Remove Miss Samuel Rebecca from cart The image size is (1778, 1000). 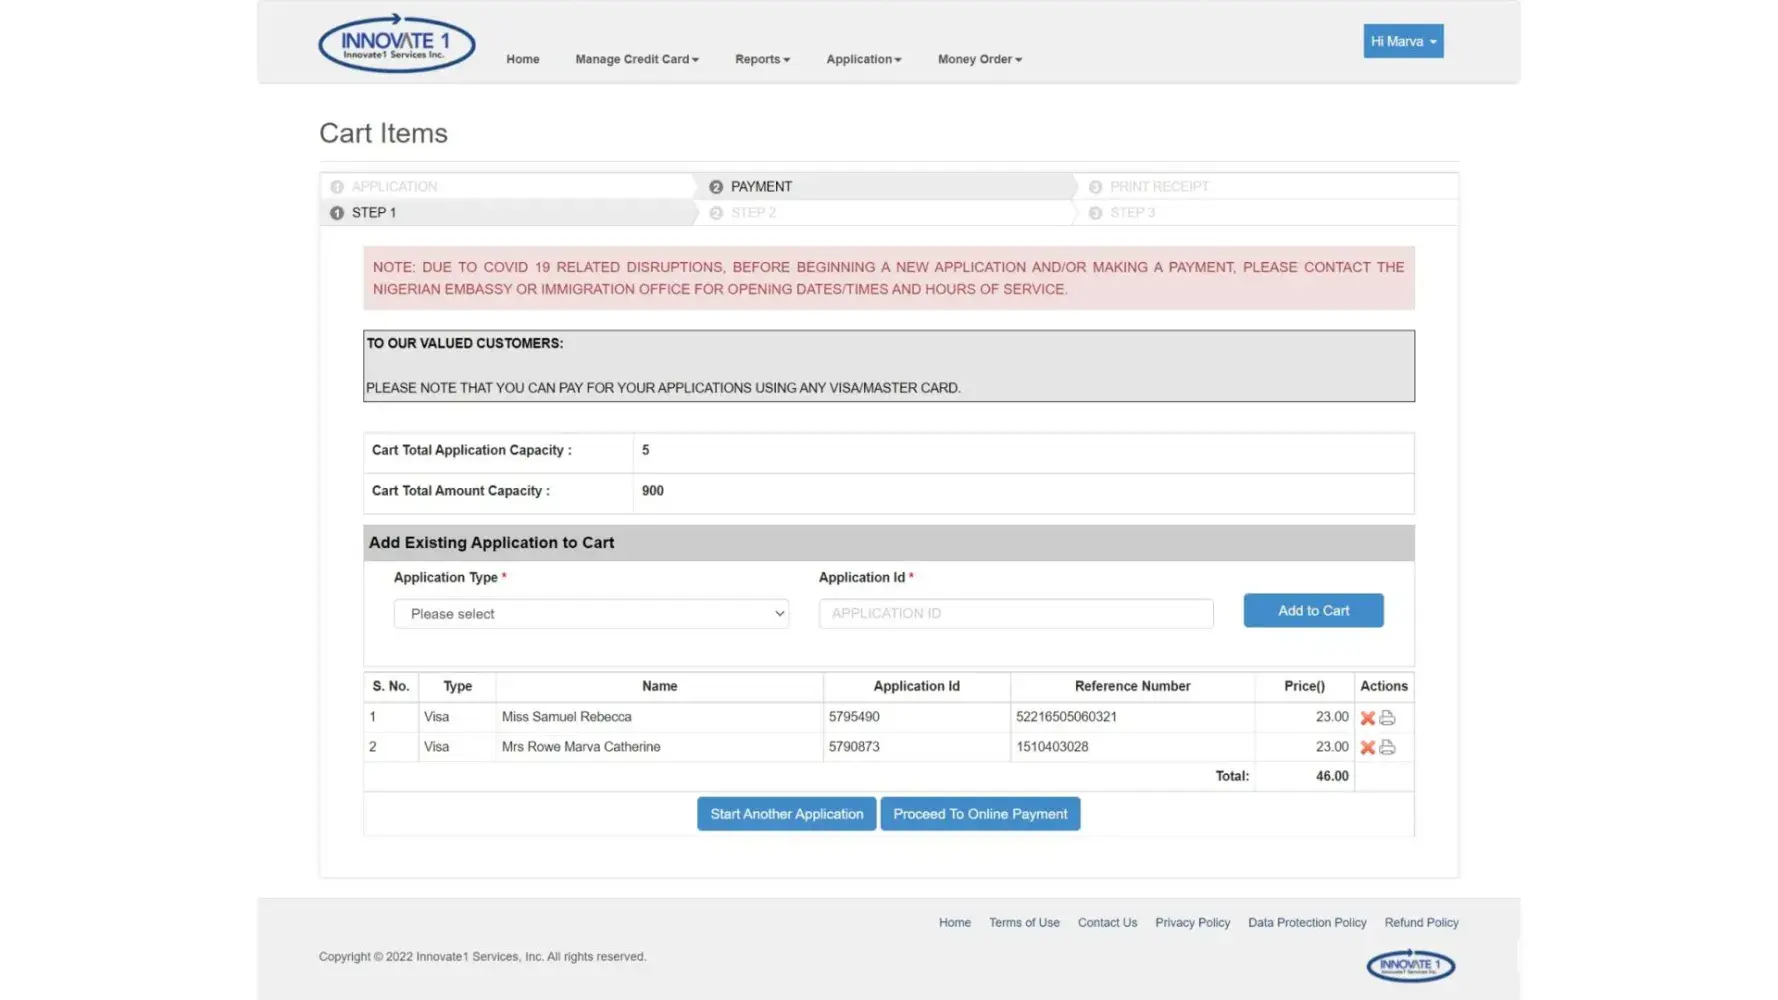[1367, 718]
